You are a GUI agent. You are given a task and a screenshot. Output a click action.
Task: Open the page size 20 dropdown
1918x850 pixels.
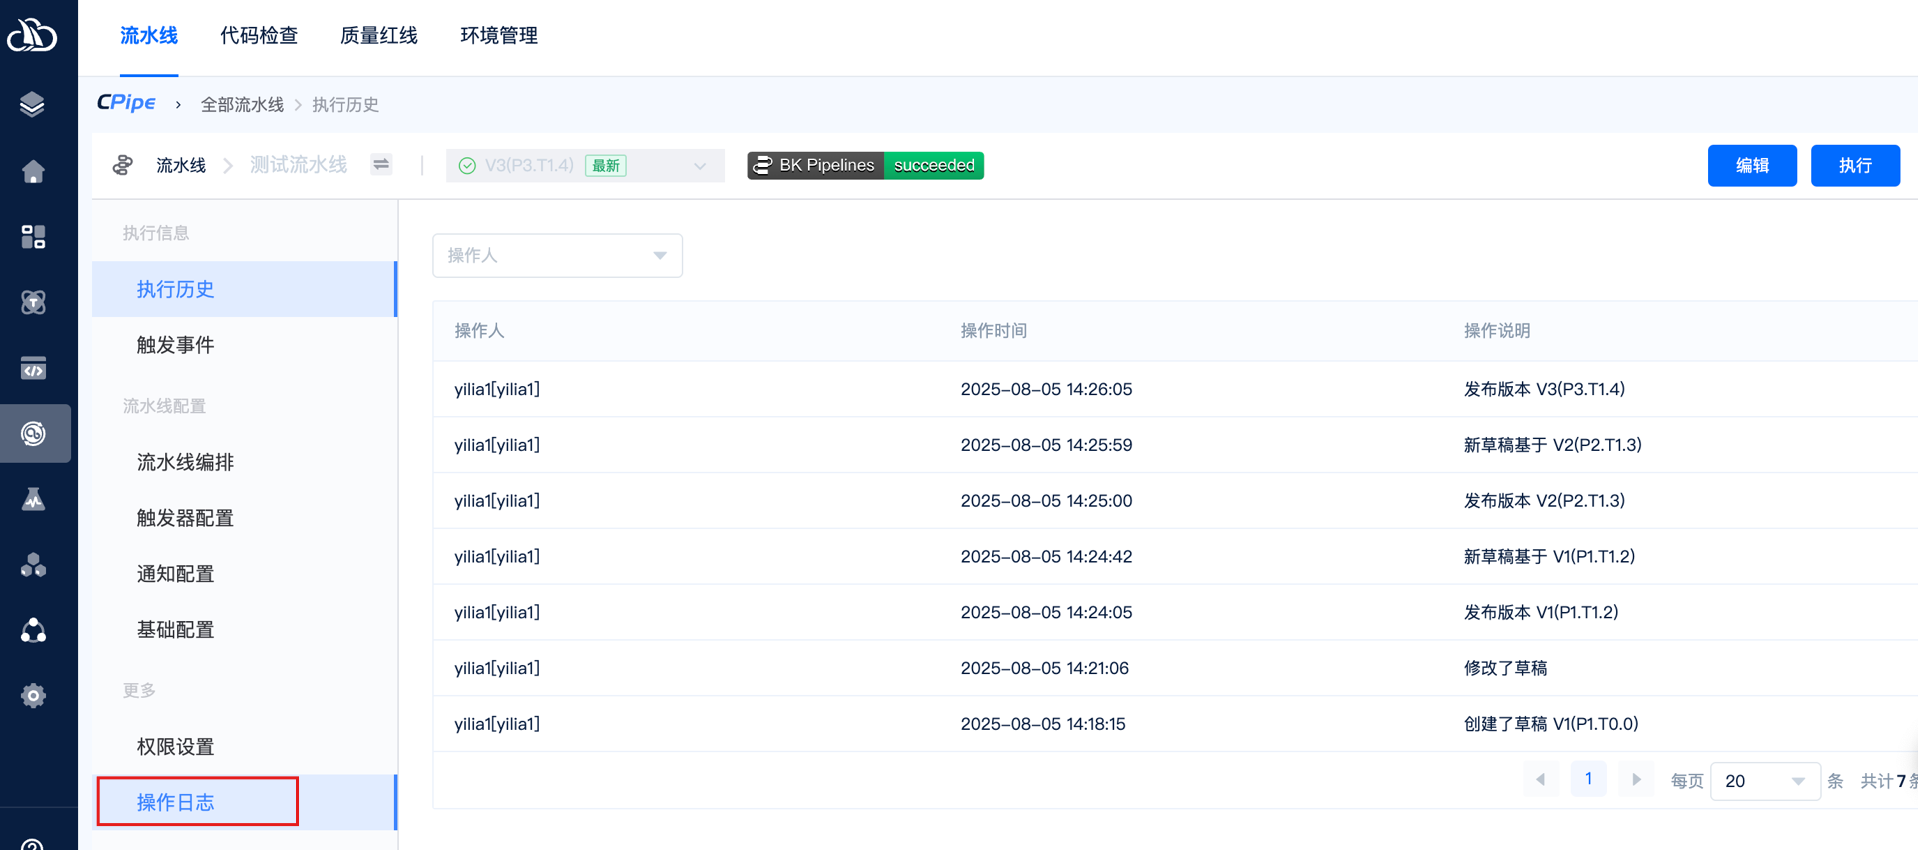pos(1764,781)
